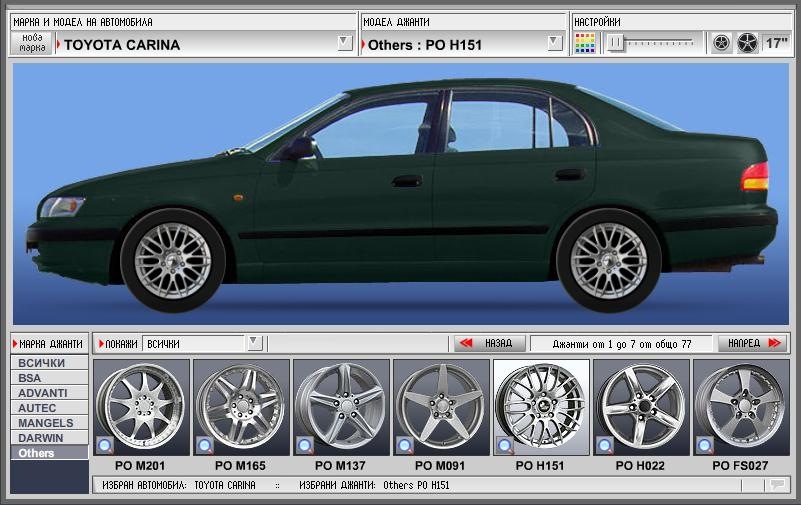Choose the PO M201 wheel thumbnail
The image size is (801, 505).
click(x=142, y=407)
